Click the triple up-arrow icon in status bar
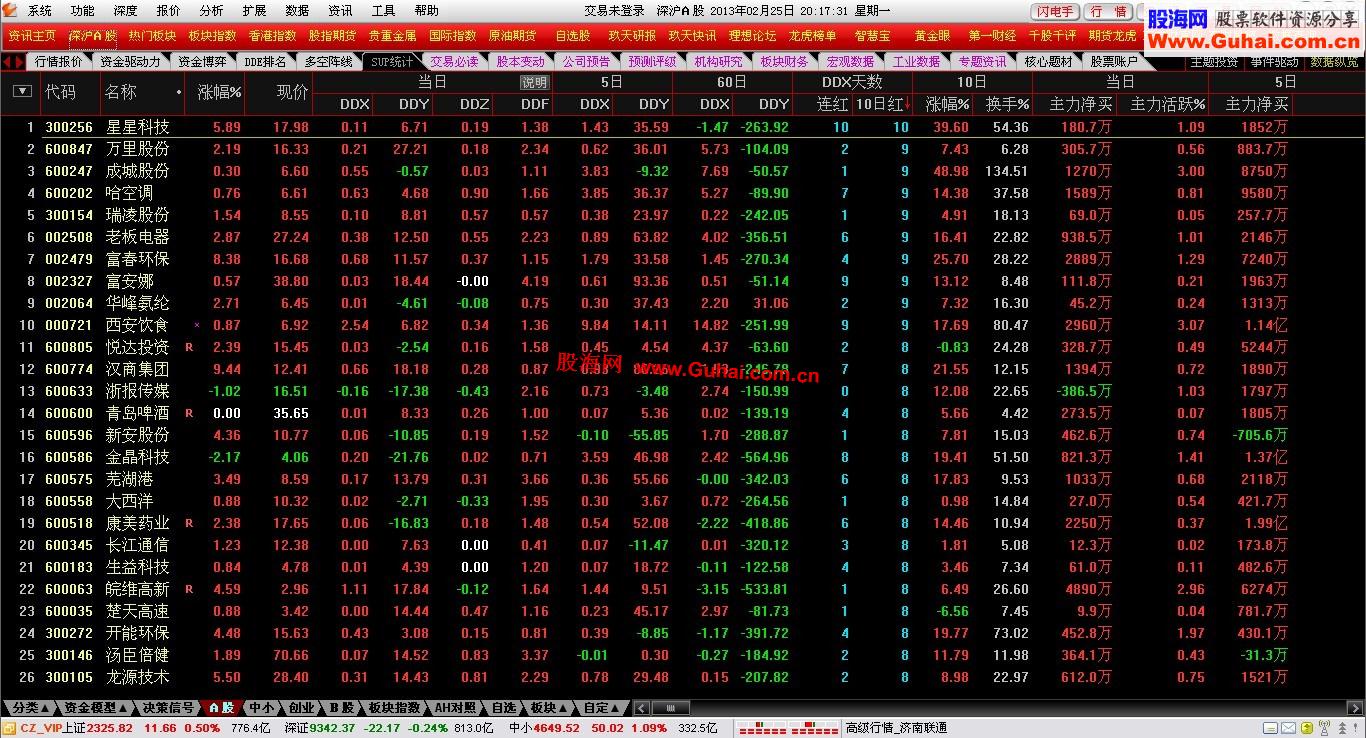 pos(1342,728)
